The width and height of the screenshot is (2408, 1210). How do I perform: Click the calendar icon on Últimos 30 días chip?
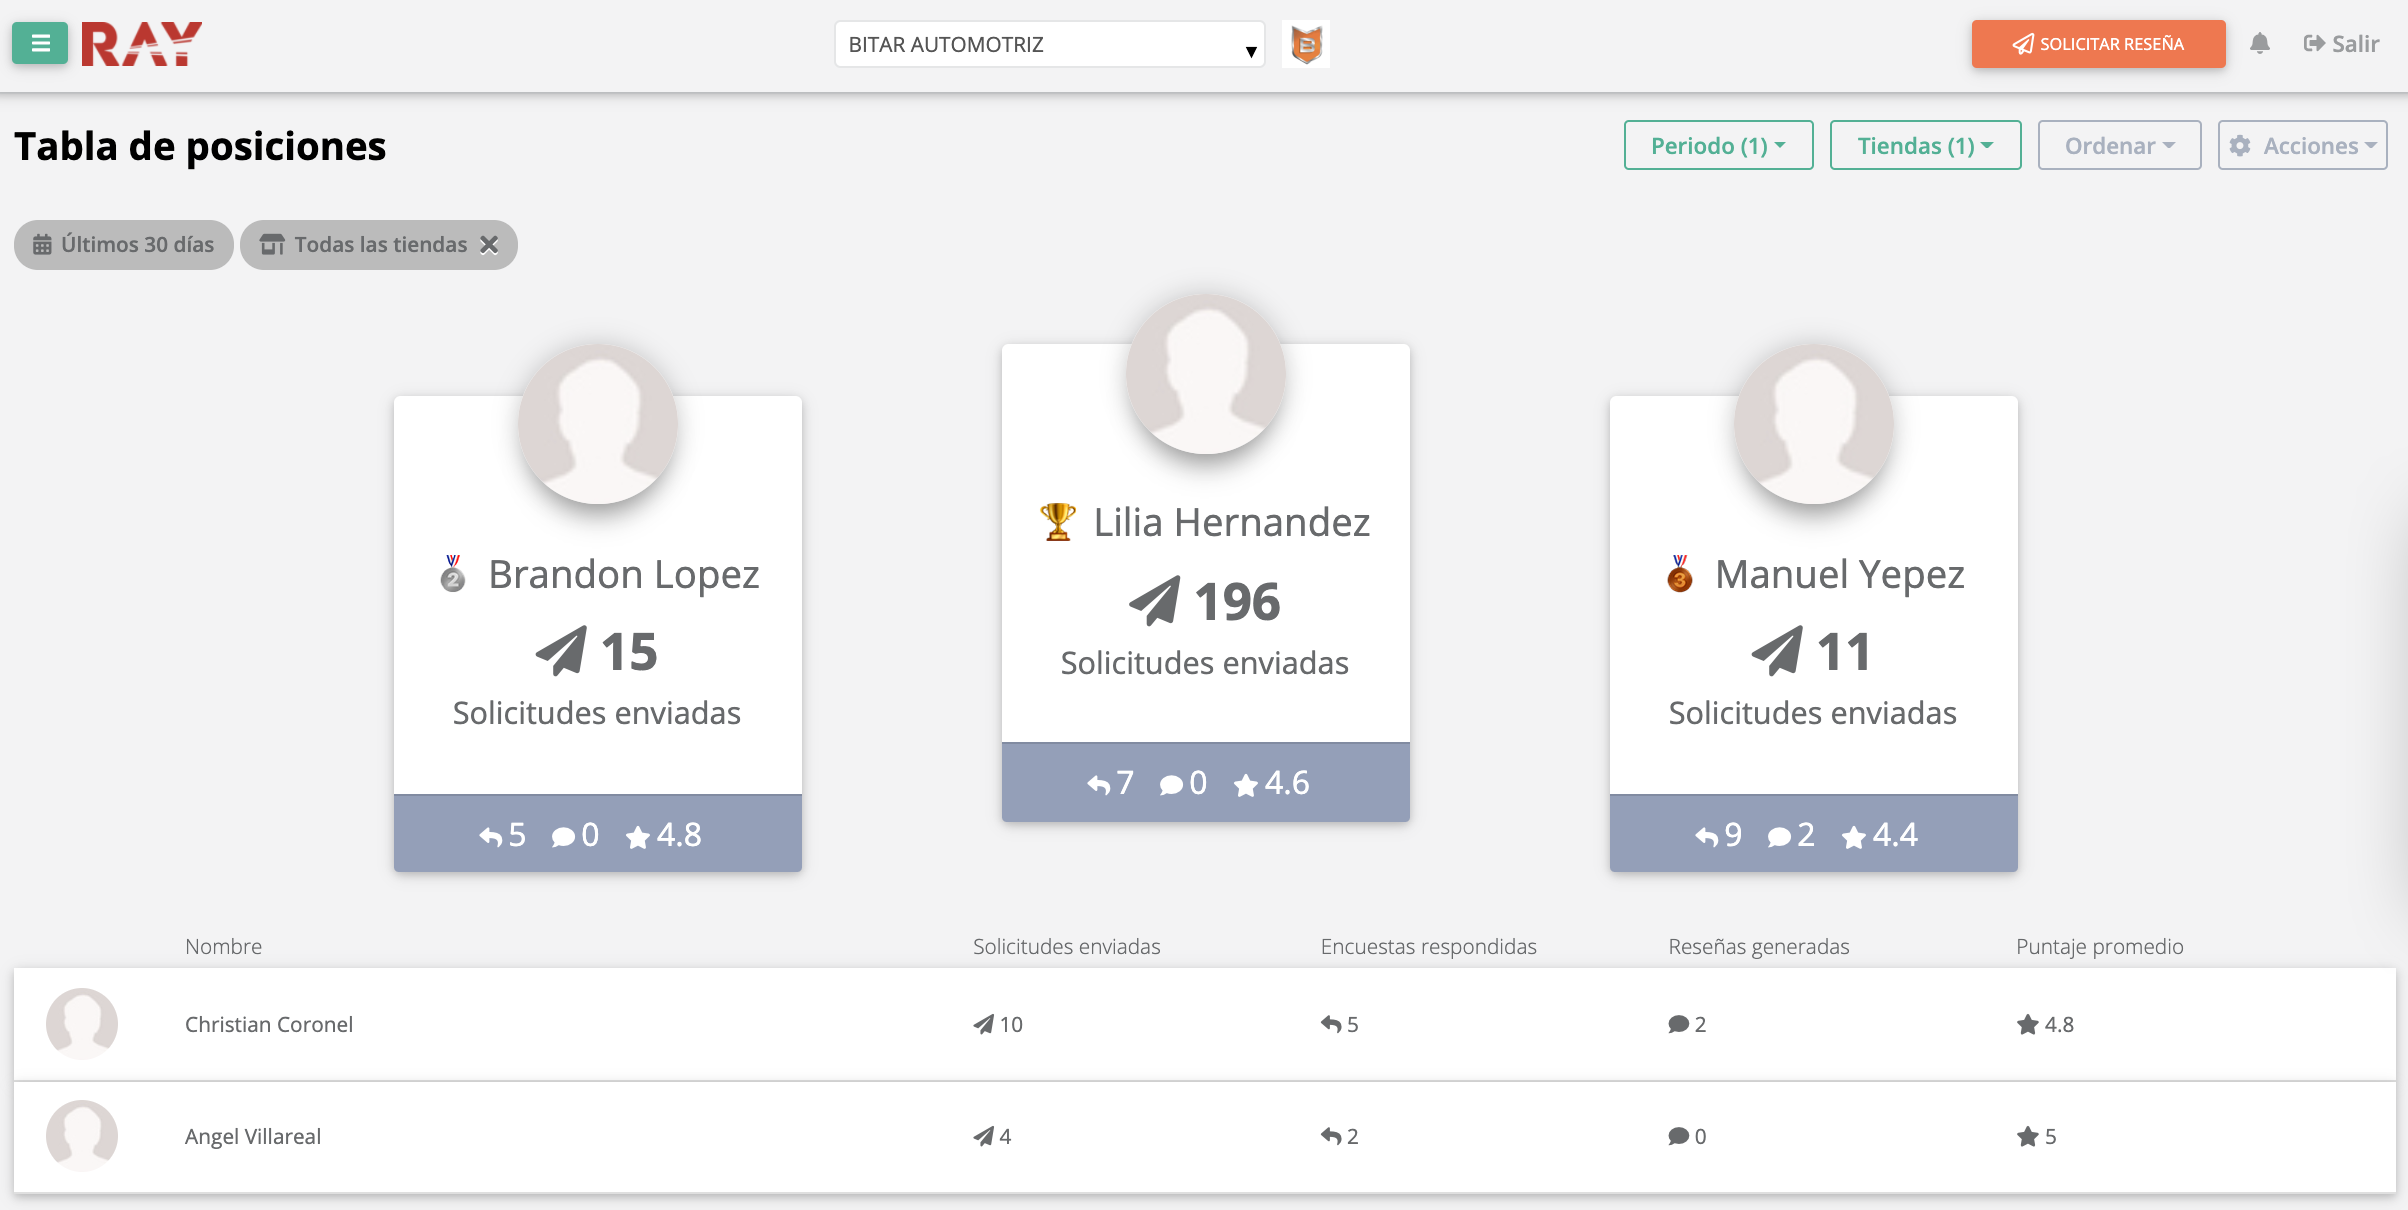click(42, 244)
